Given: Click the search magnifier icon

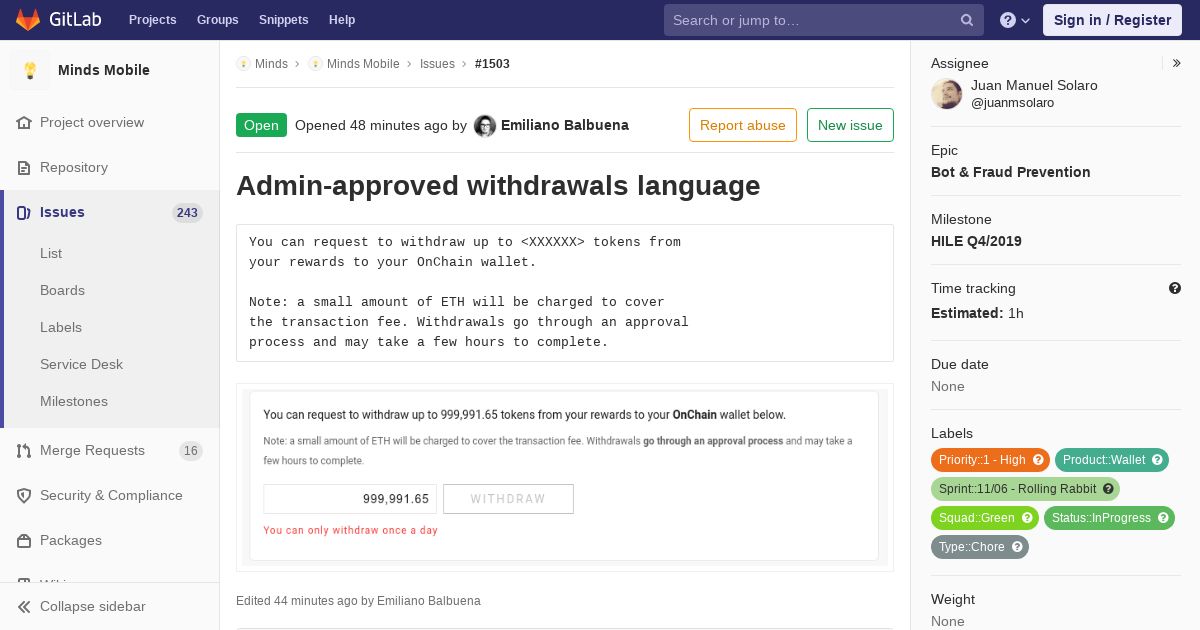Looking at the screenshot, I should point(966,20).
